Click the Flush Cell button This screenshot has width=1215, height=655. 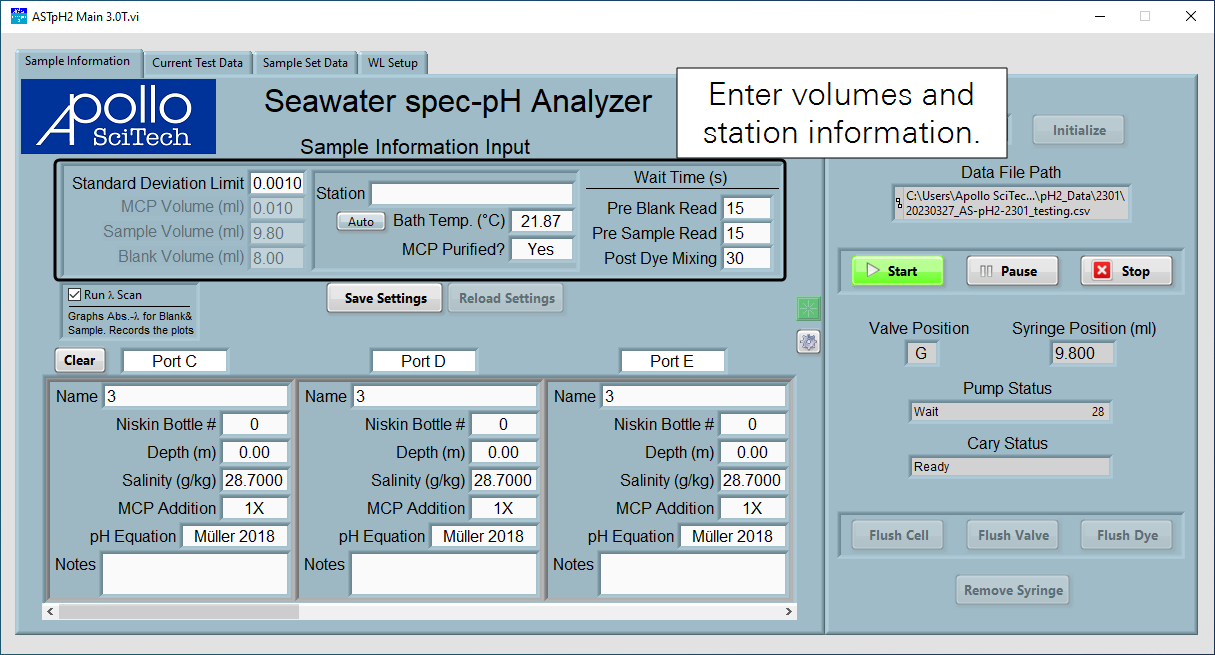[x=898, y=535]
